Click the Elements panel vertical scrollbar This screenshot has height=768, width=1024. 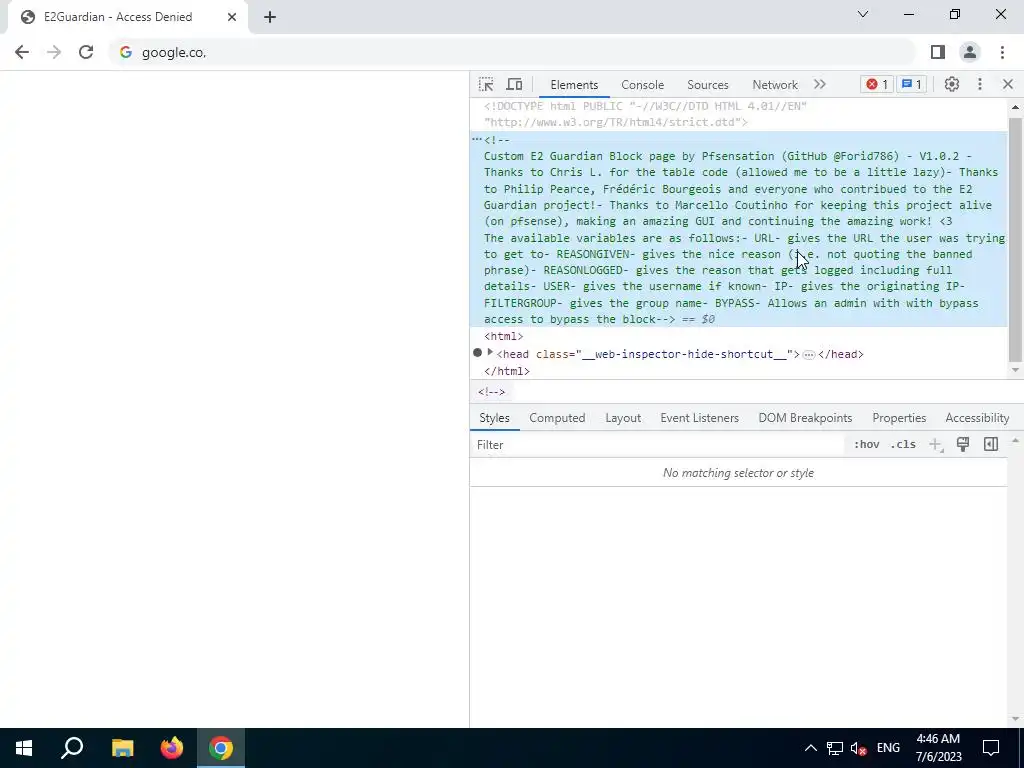coord(1015,238)
